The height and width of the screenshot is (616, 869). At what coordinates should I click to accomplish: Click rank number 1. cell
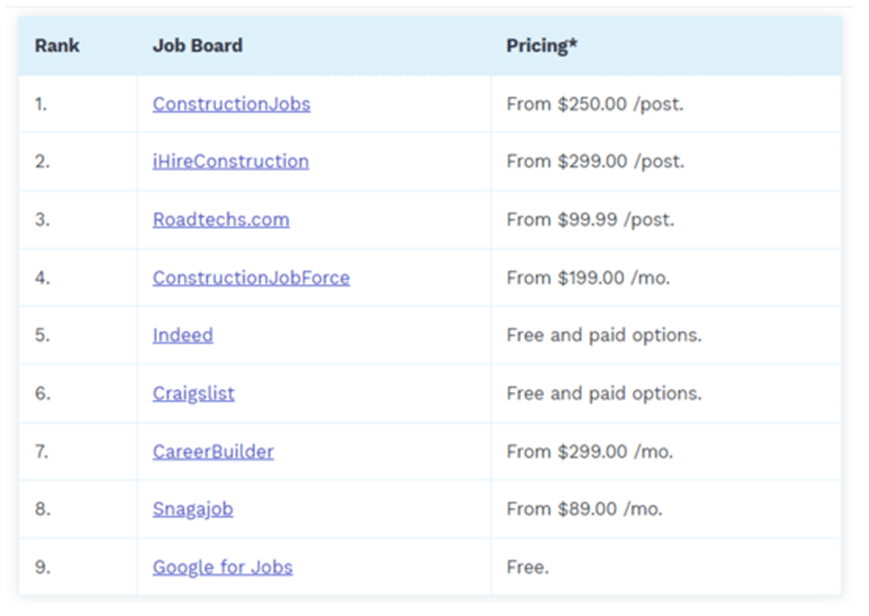(78, 104)
